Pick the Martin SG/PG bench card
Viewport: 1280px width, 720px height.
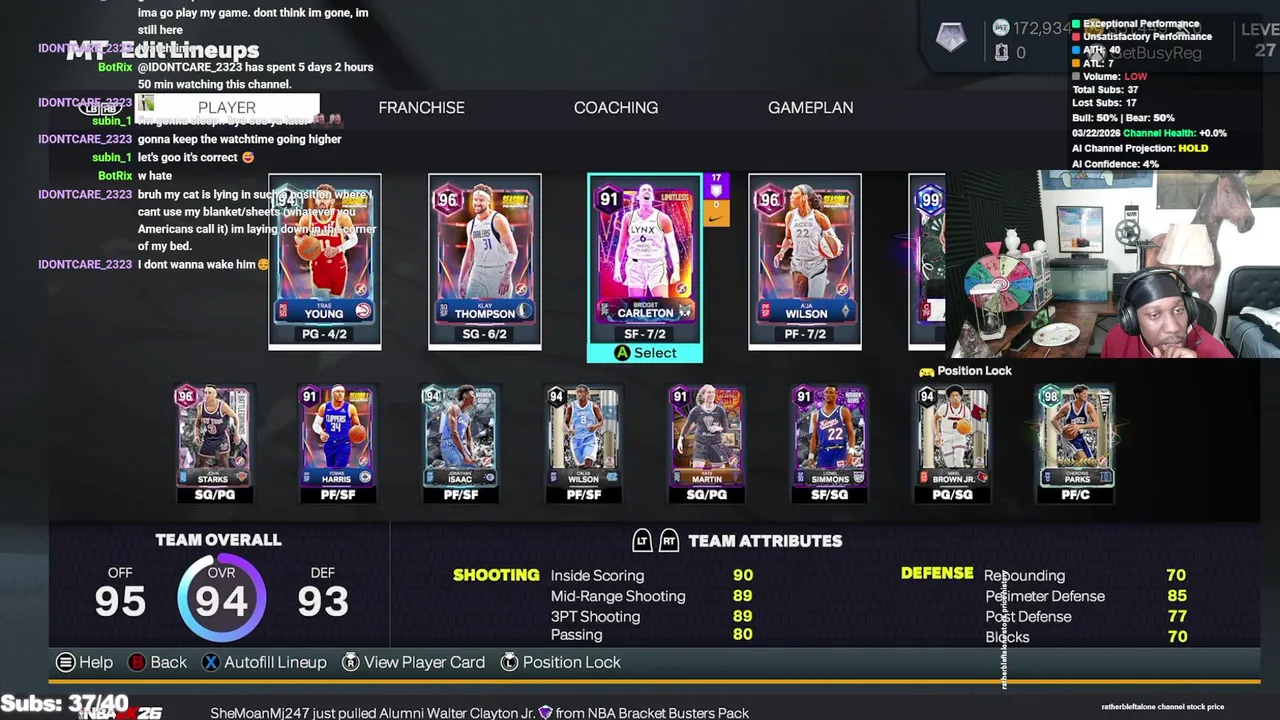(x=706, y=443)
